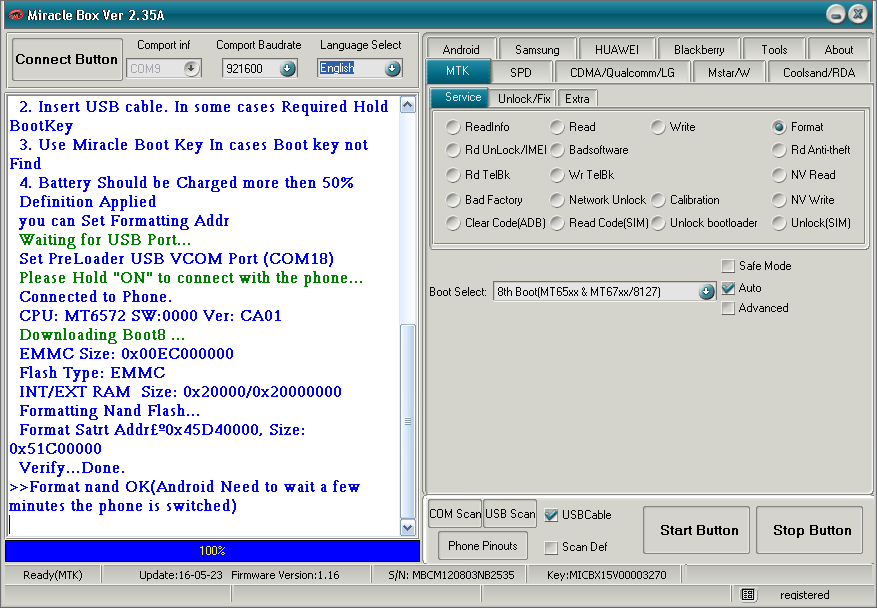Open the About tab
This screenshot has width=877, height=608.
838,49
